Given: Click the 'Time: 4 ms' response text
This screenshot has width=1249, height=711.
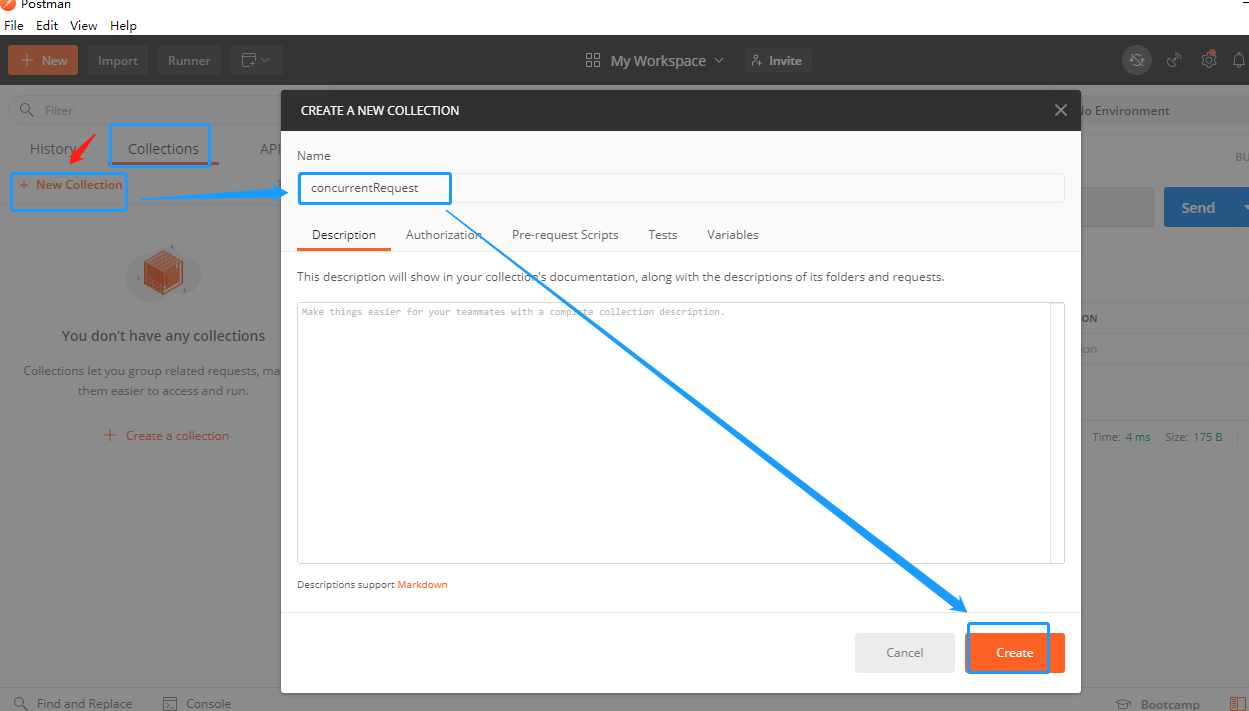Looking at the screenshot, I should [x=1121, y=437].
